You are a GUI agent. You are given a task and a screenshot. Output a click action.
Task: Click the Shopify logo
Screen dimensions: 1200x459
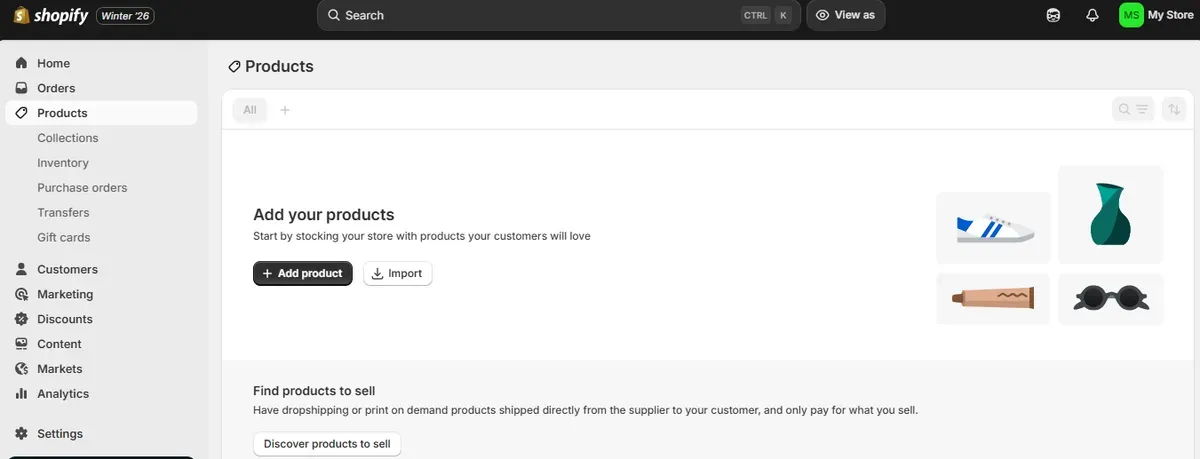point(50,15)
